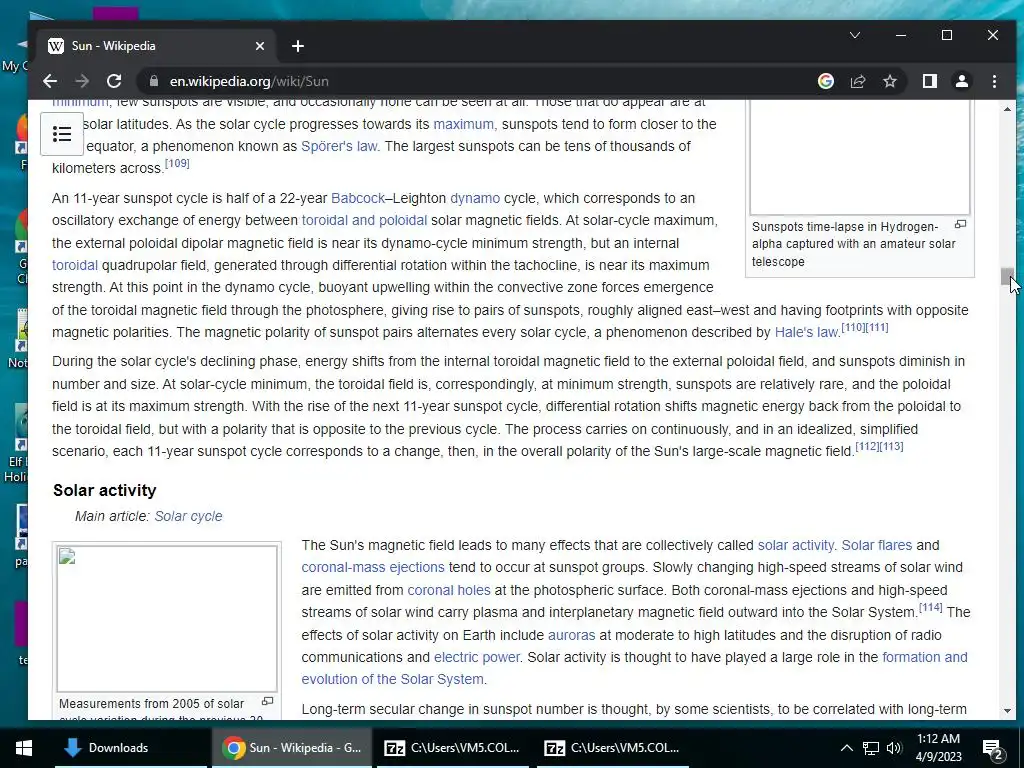This screenshot has width=1024, height=768.
Task: Open citation [109]
Action: [177, 163]
